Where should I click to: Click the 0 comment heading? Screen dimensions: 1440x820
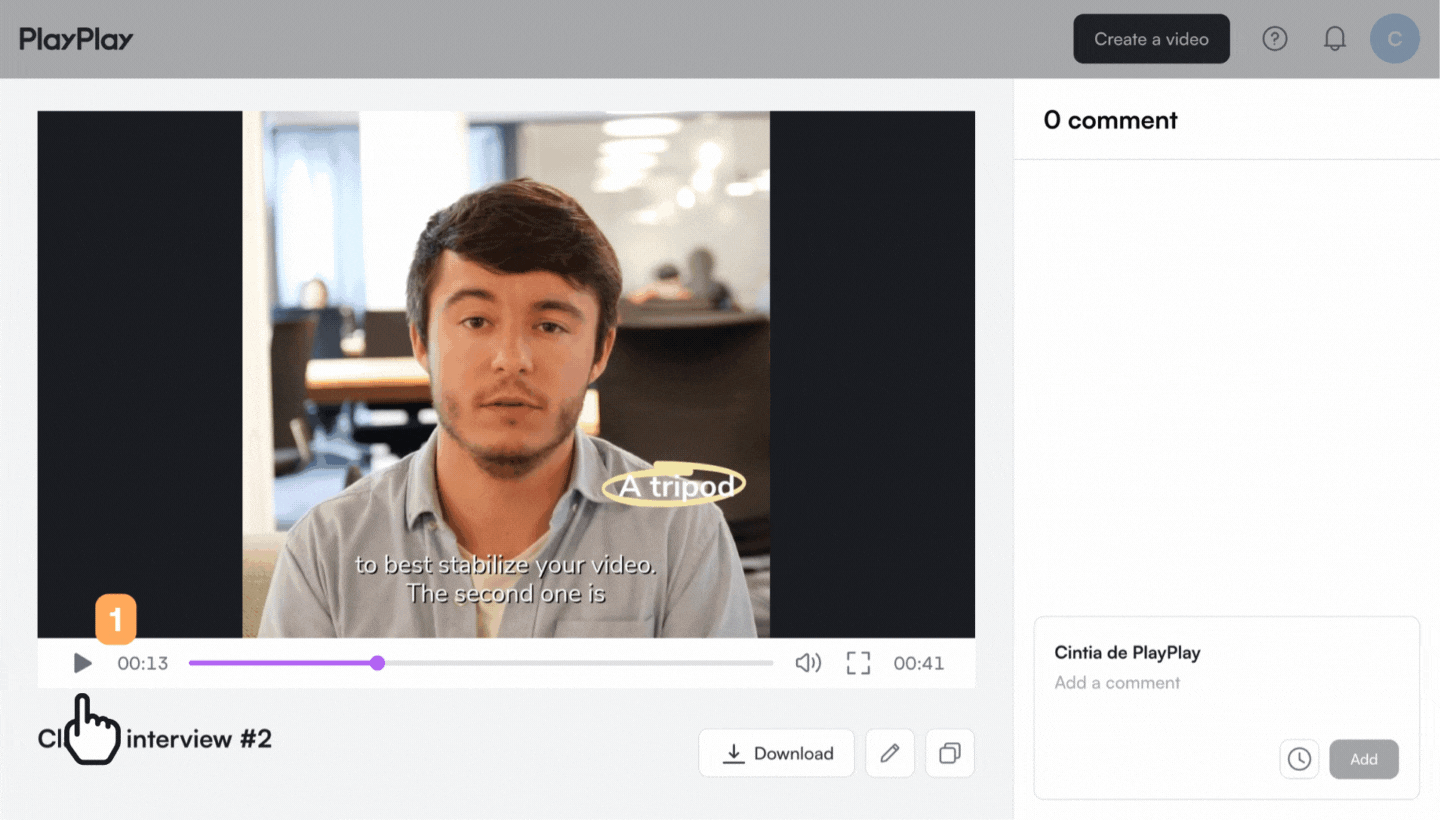click(x=1110, y=120)
